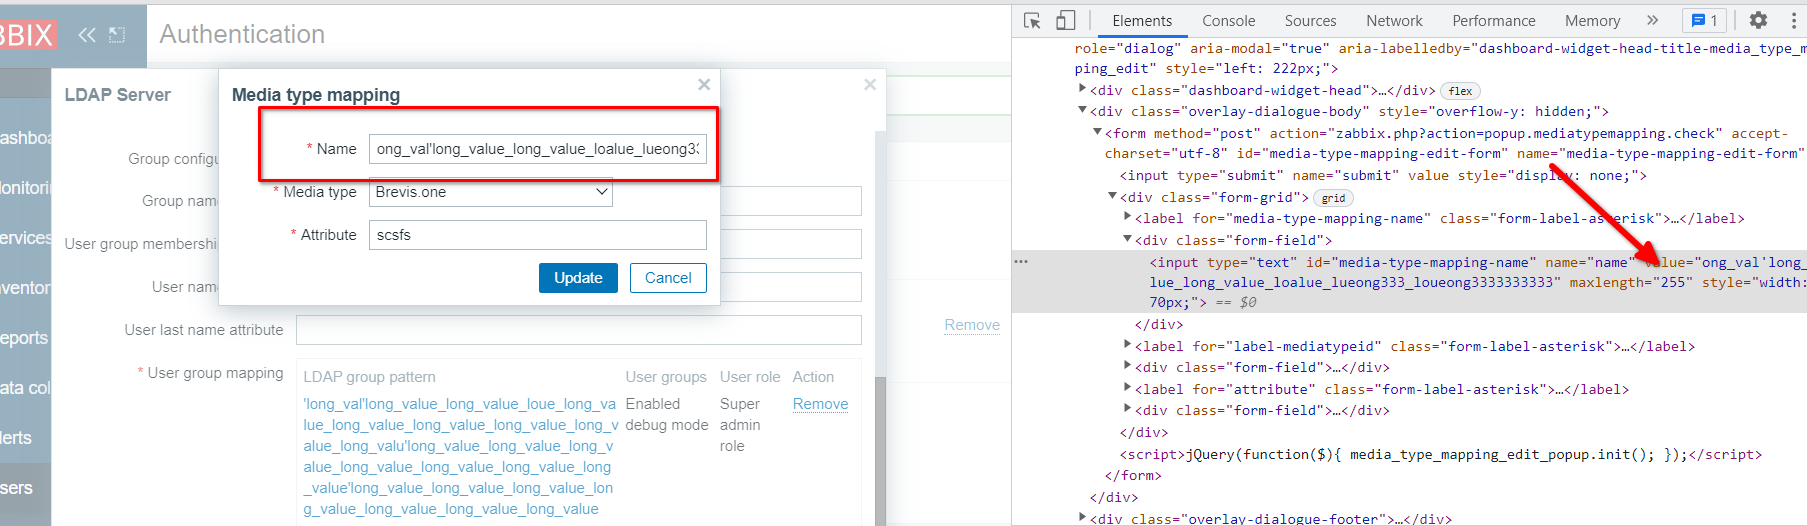Click the ellipsis on the selected DOM line
The height and width of the screenshot is (526, 1807).
[1021, 262]
